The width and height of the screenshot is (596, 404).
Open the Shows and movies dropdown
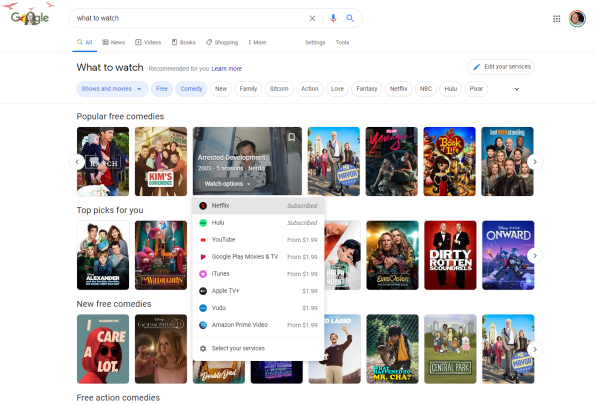pos(112,89)
